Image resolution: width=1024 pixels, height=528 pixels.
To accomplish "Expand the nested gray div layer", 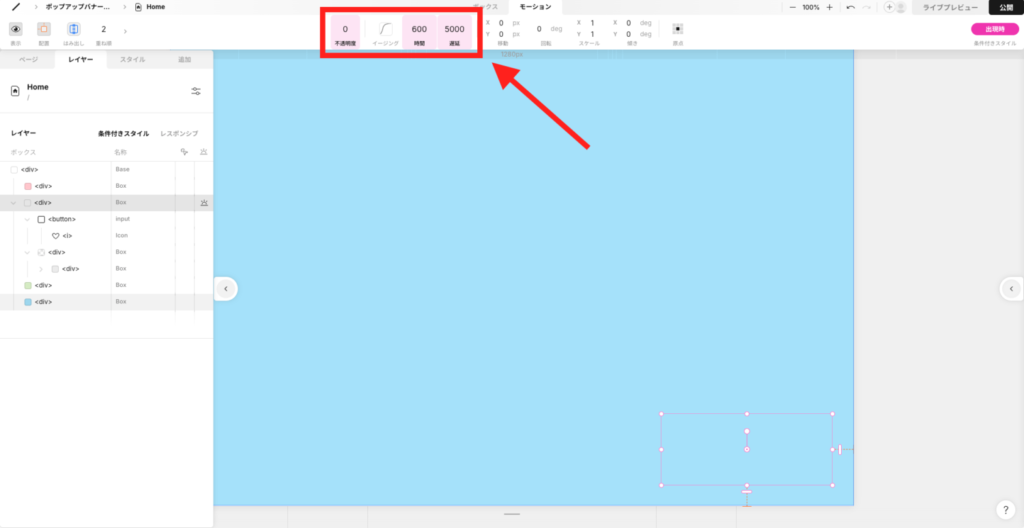I will point(40,269).
